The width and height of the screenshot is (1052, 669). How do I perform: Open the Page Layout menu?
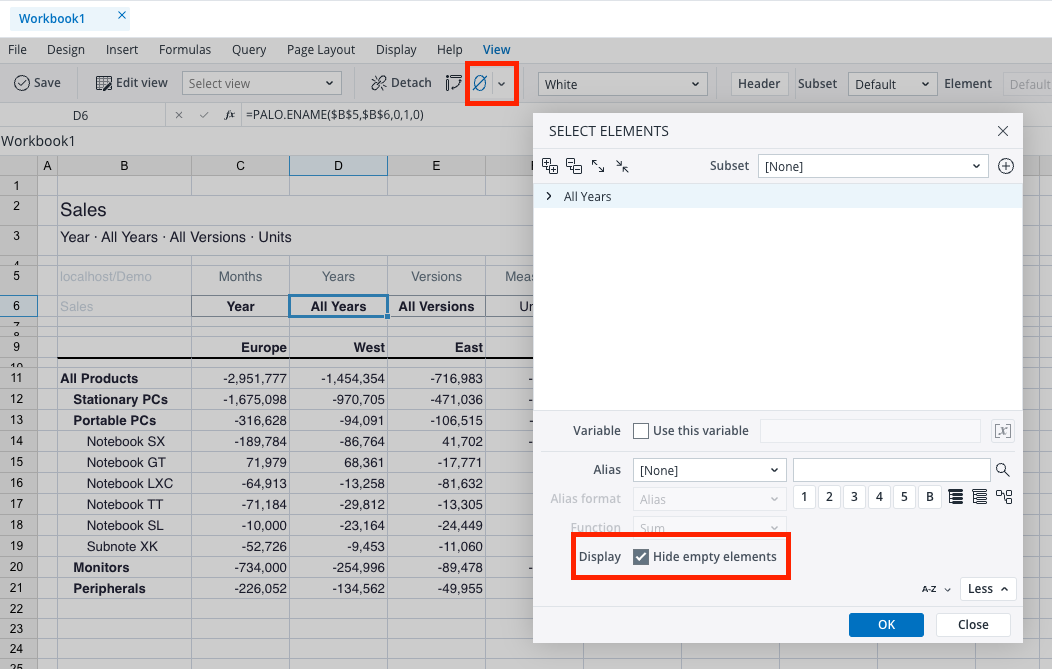[x=321, y=50]
